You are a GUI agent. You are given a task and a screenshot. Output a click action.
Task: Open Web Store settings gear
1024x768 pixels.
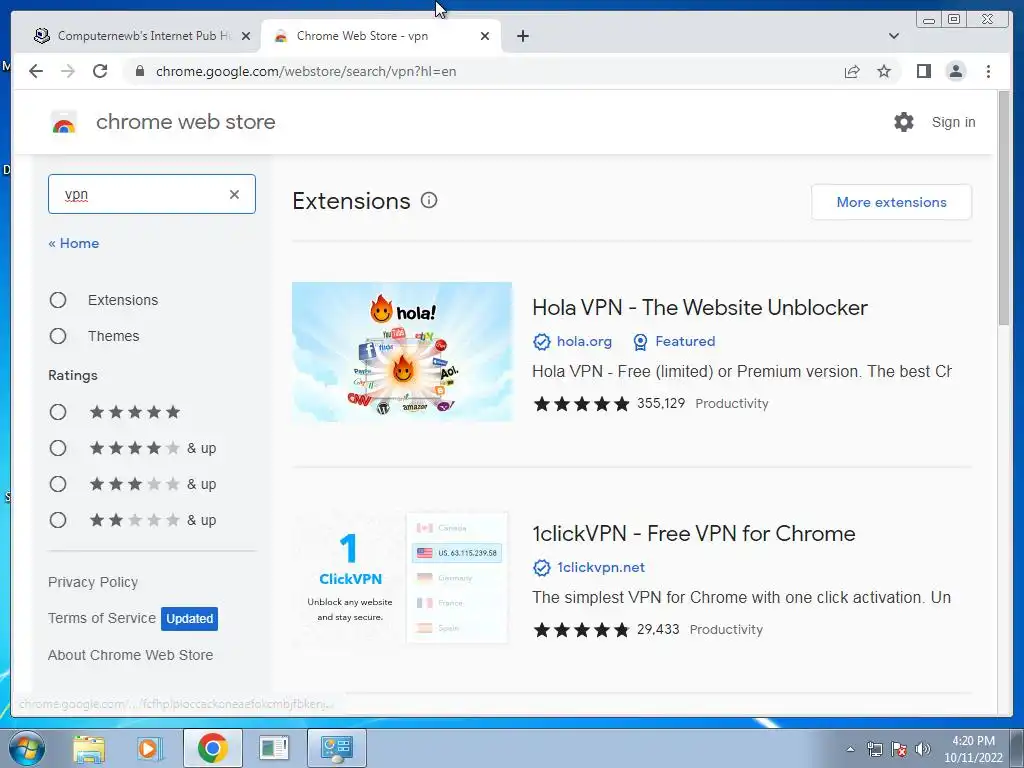904,122
